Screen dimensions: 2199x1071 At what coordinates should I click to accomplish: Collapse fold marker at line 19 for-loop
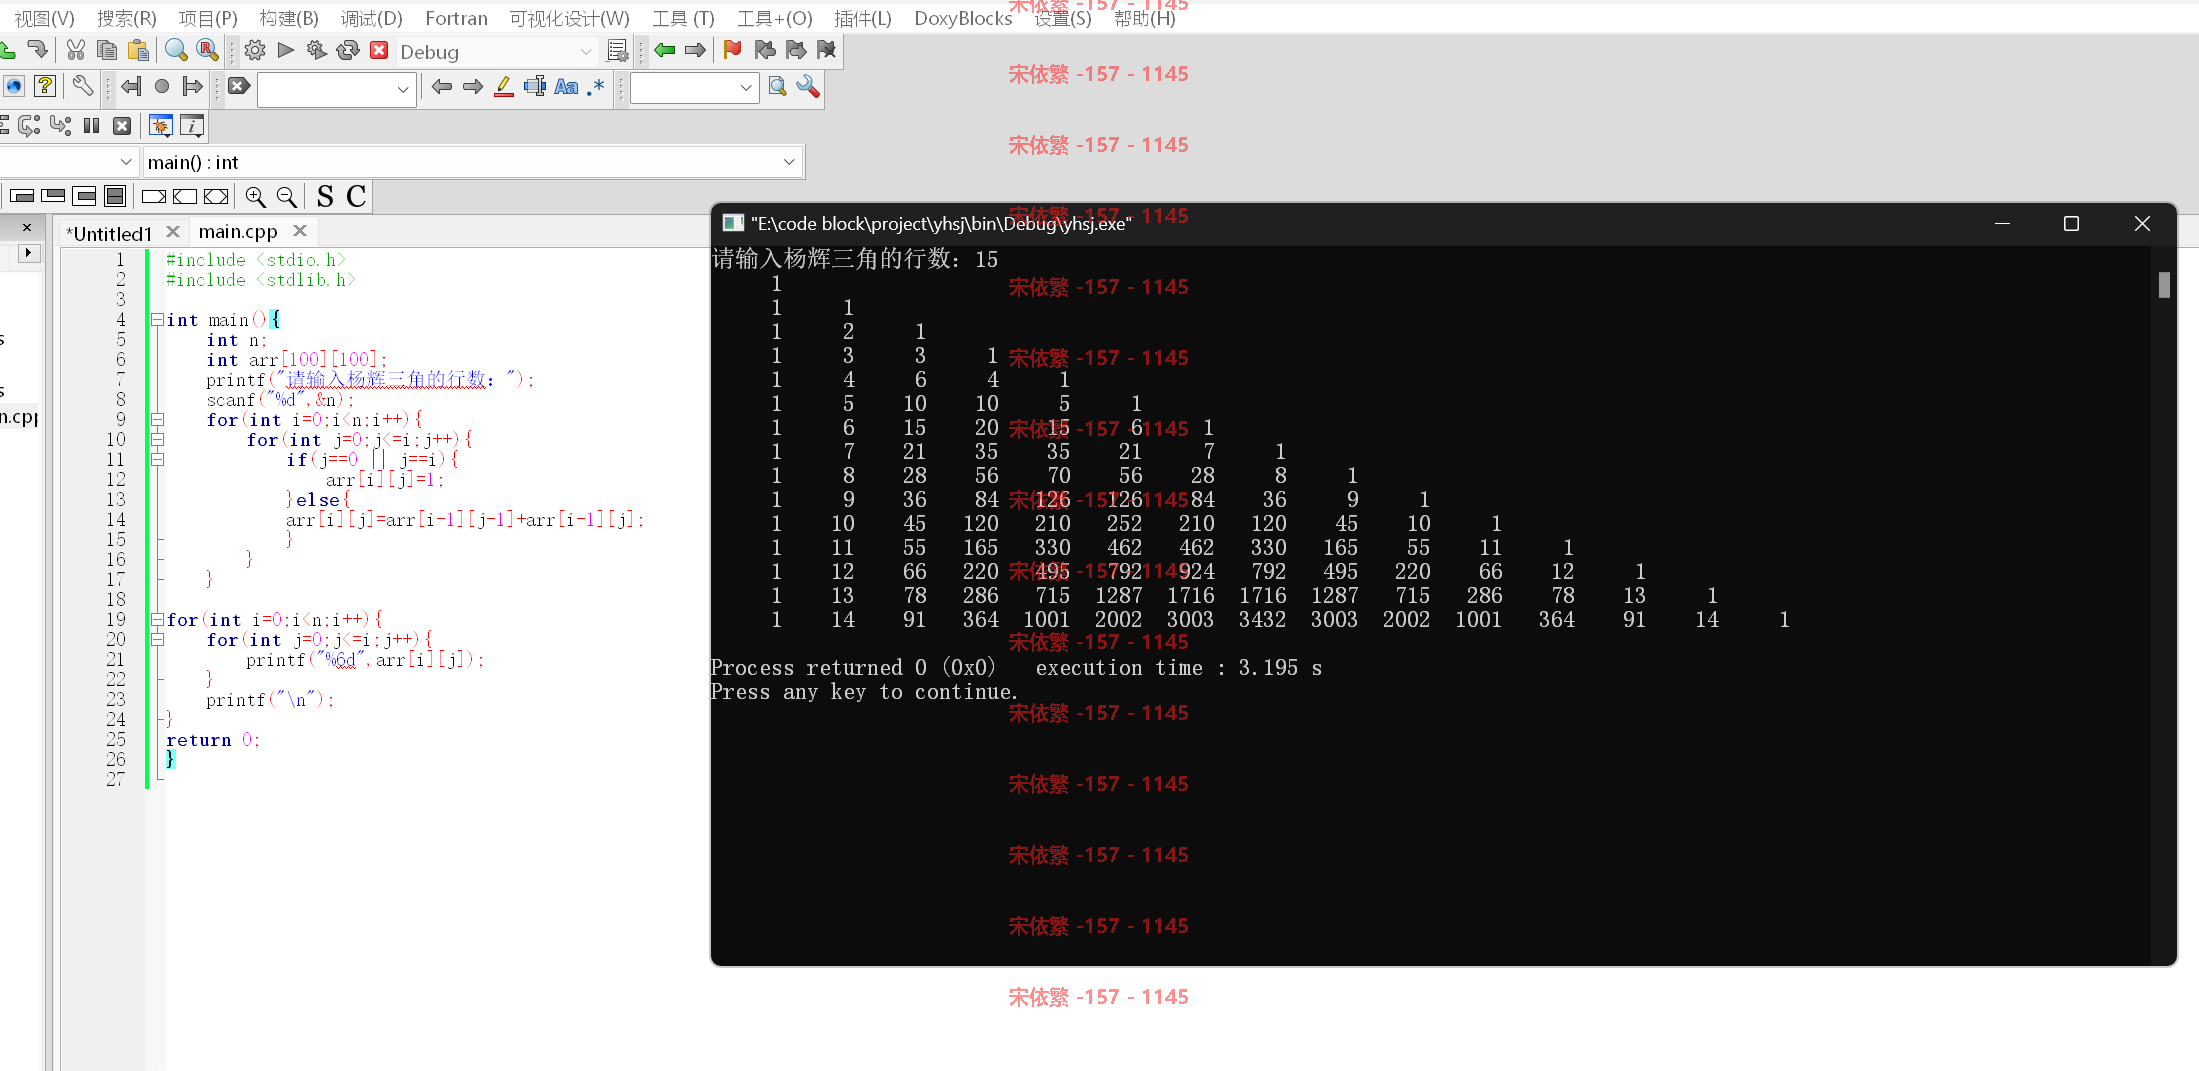click(157, 620)
